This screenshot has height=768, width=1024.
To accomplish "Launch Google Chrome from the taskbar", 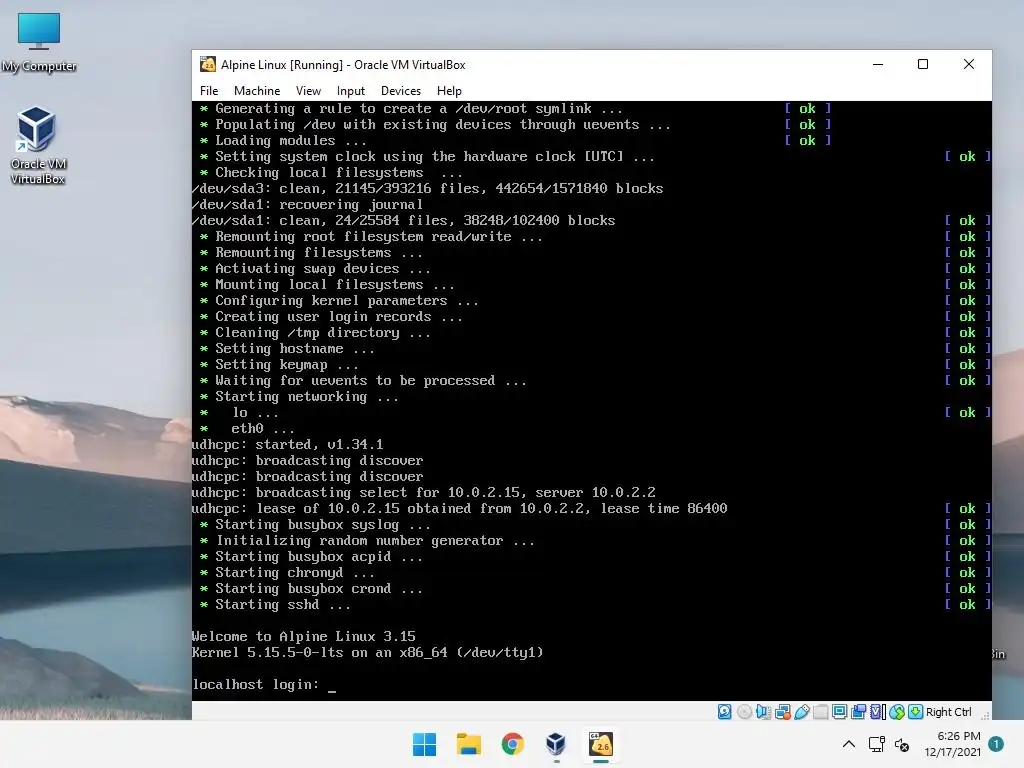I will [x=513, y=744].
